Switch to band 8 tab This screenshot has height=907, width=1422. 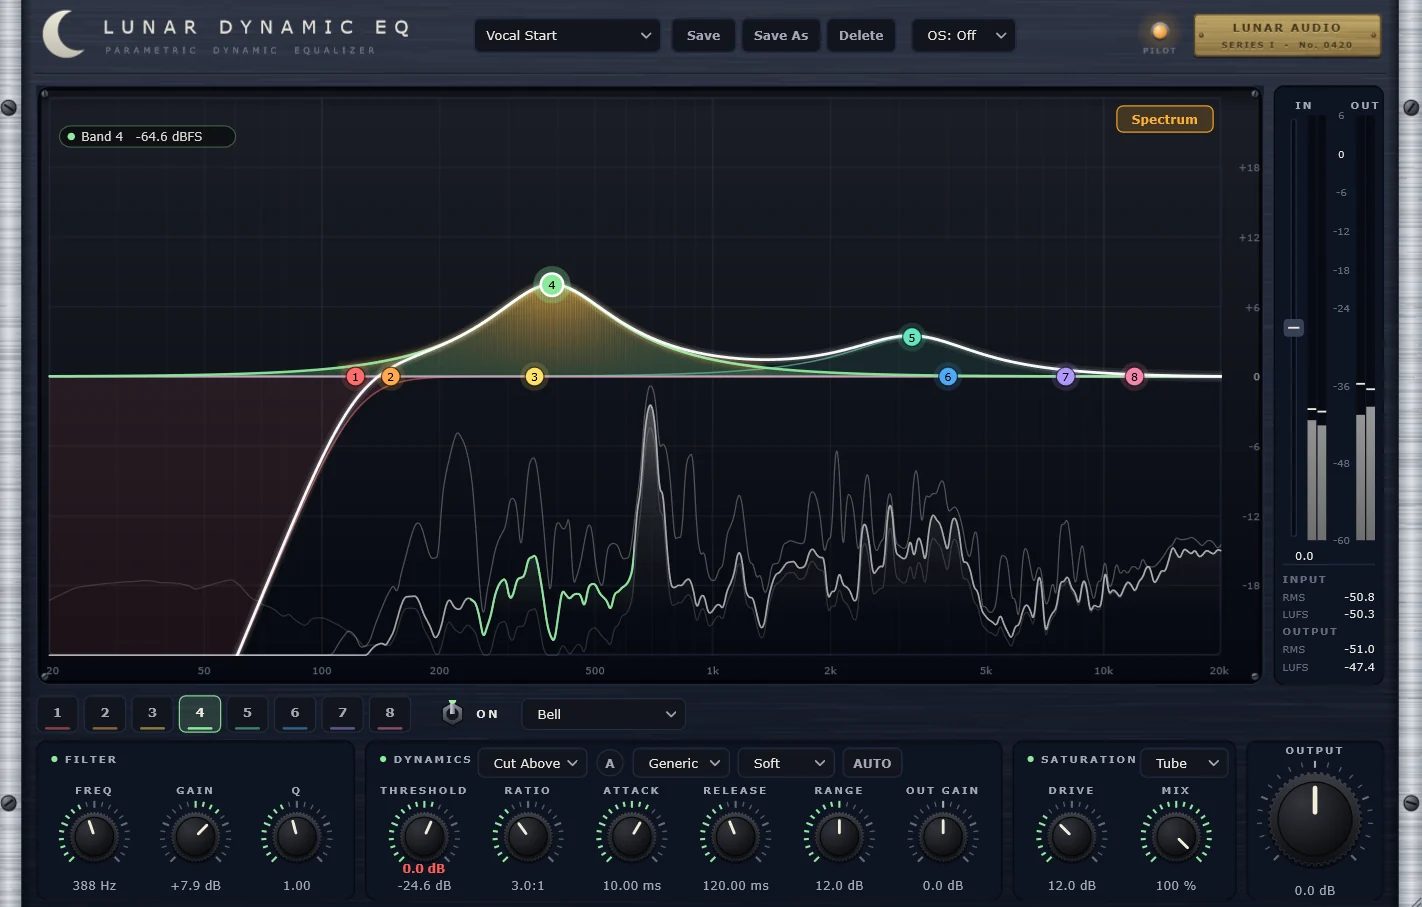point(390,714)
